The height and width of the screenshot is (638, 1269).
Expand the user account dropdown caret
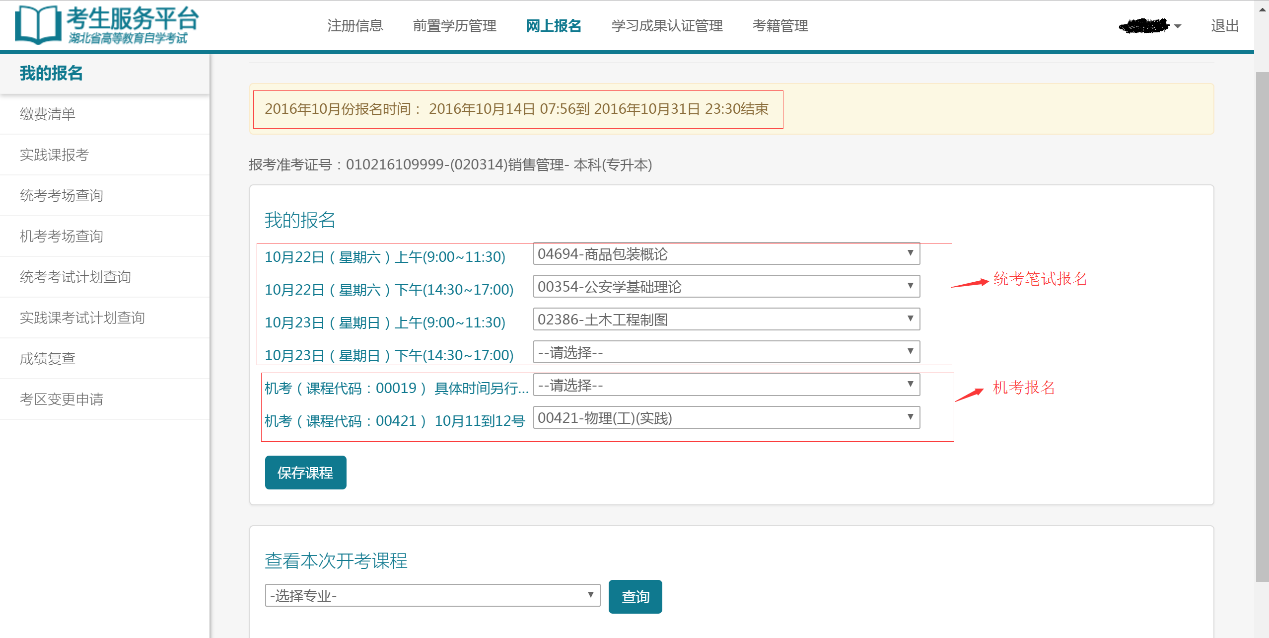pos(1177,27)
